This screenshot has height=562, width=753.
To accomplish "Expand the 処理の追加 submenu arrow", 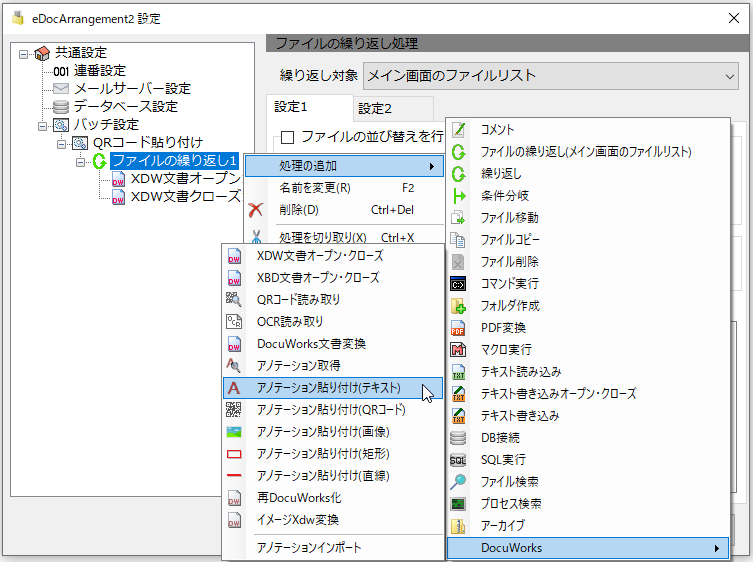I will pos(432,166).
